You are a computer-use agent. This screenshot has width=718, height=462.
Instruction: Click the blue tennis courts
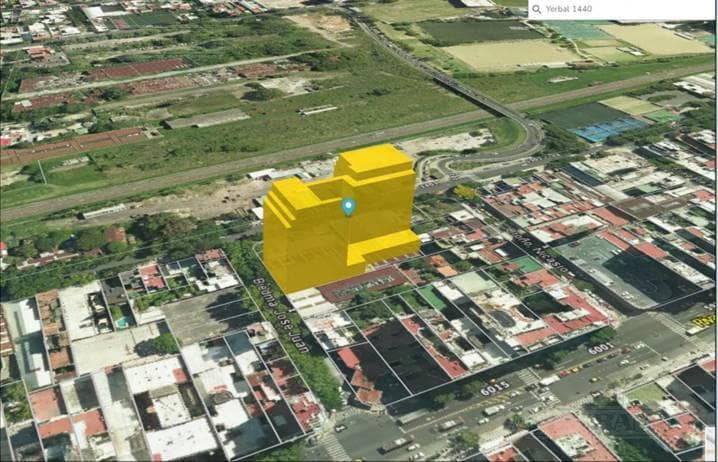click(x=608, y=129)
